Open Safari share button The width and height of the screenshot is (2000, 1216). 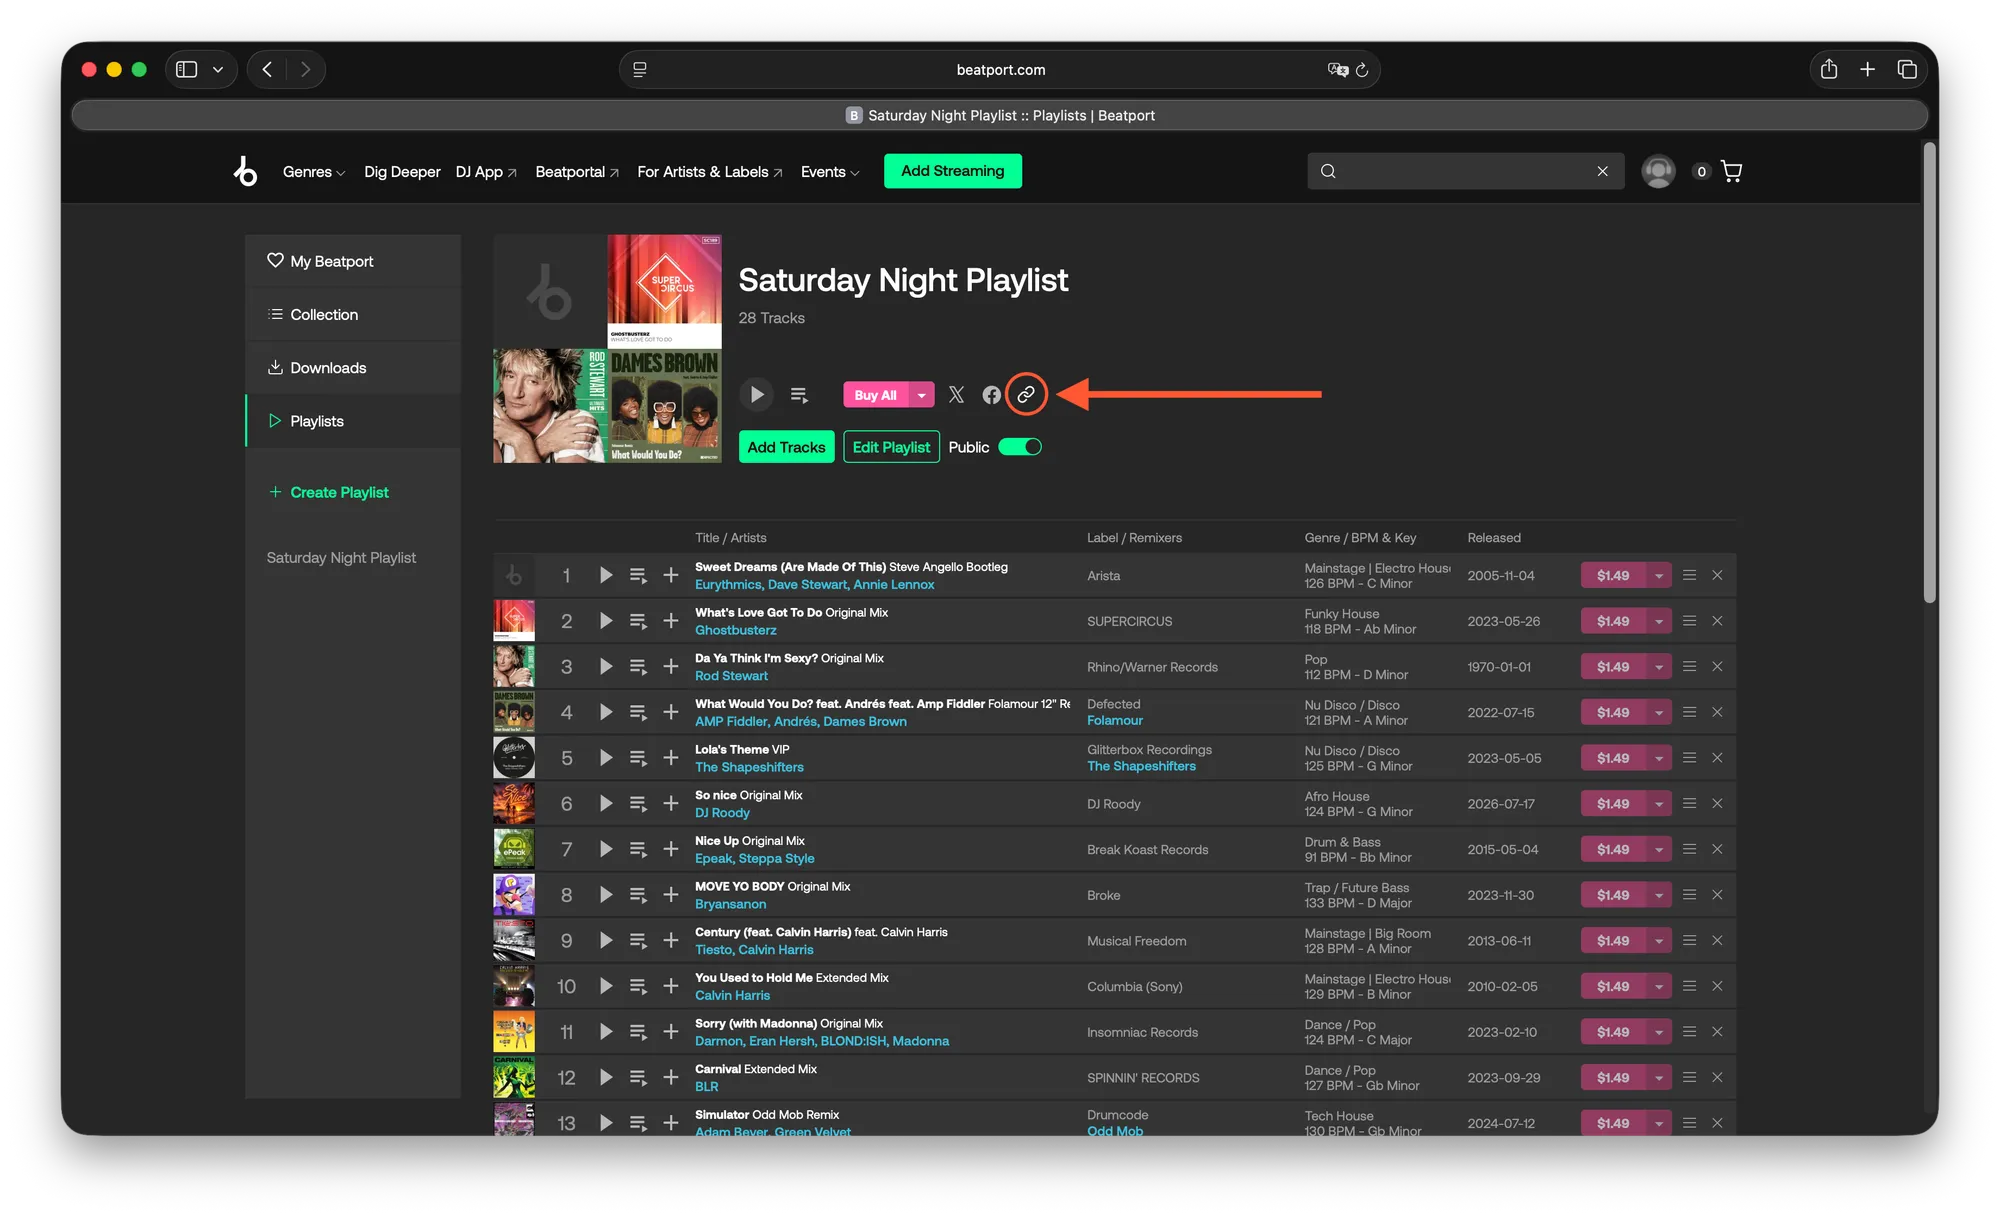(1829, 69)
